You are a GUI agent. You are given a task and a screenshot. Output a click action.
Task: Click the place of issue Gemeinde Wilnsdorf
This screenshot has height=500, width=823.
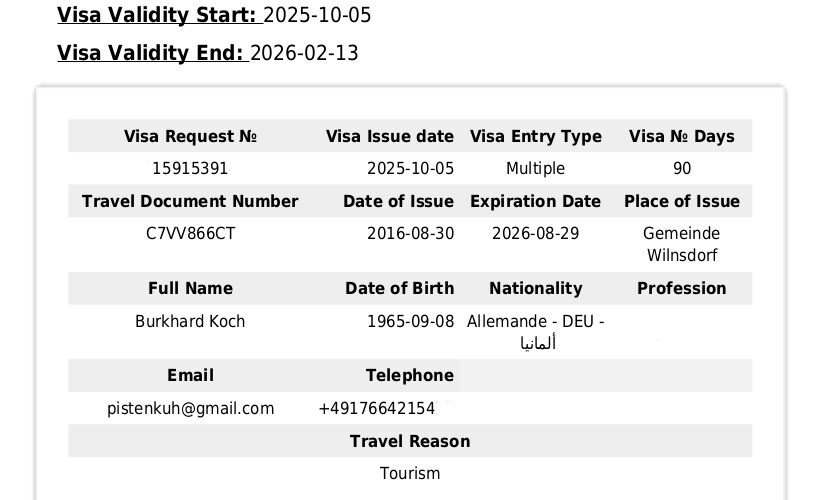(x=682, y=244)
